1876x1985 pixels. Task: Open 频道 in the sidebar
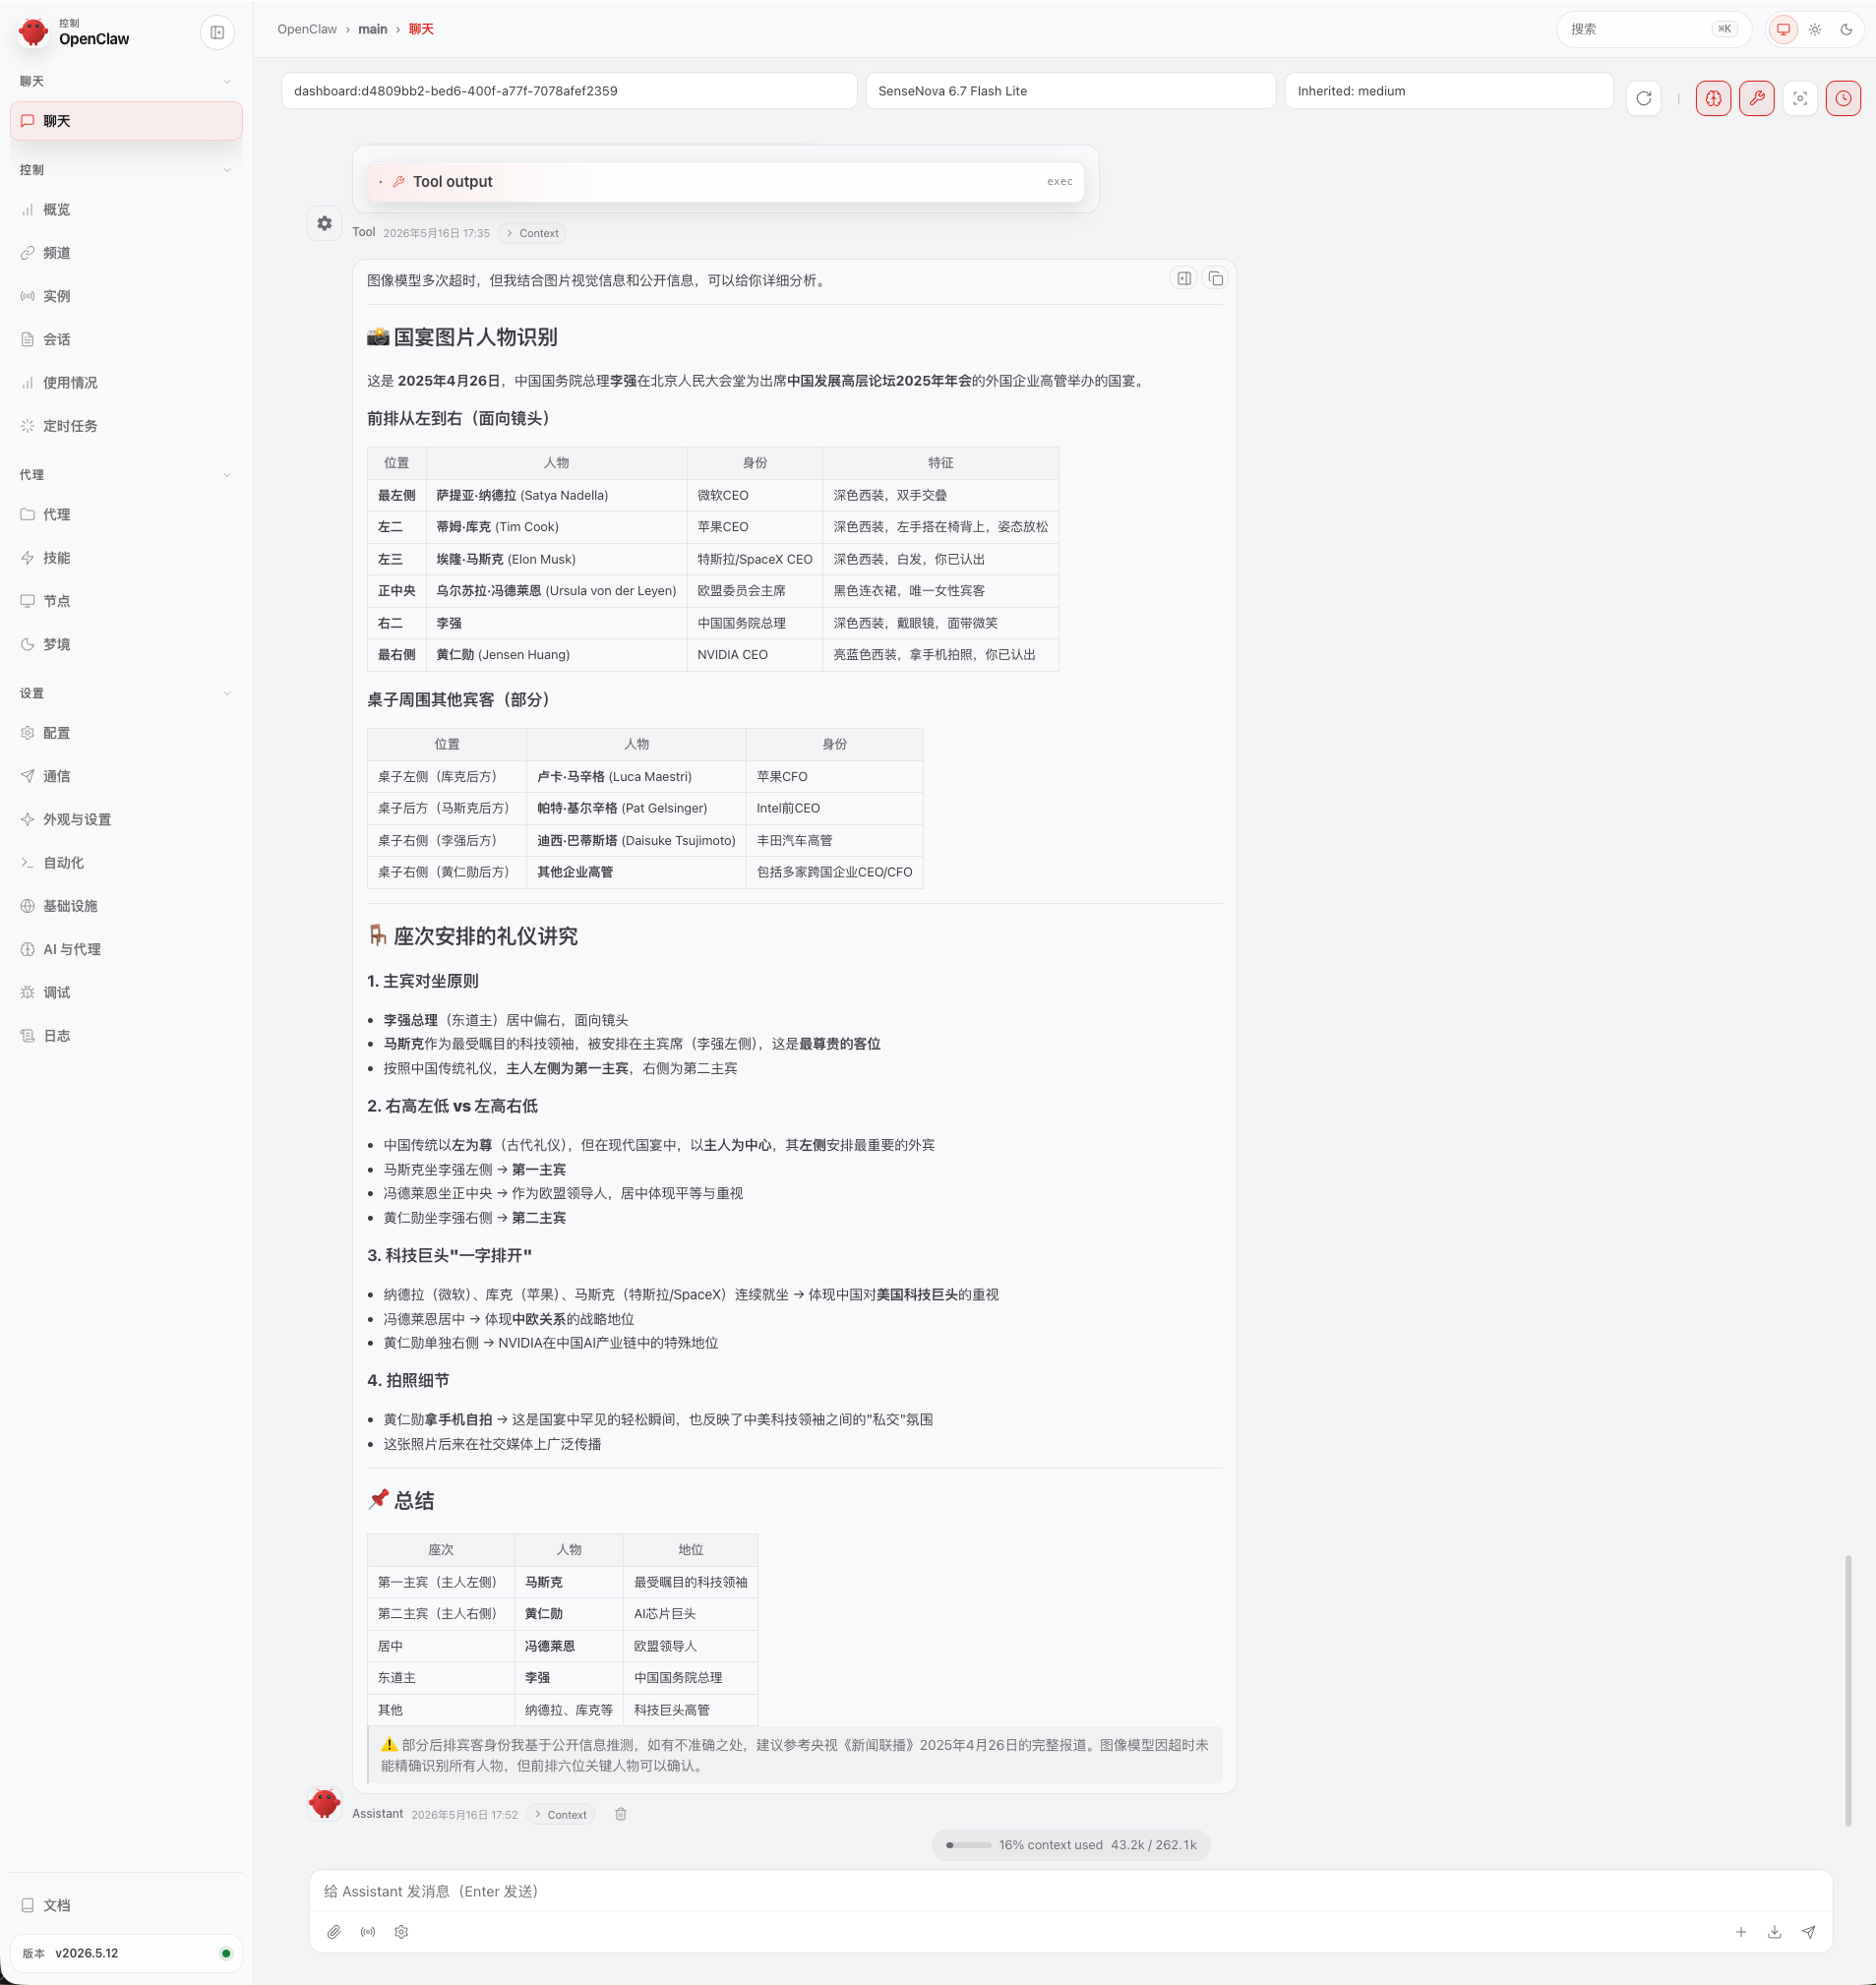point(126,253)
